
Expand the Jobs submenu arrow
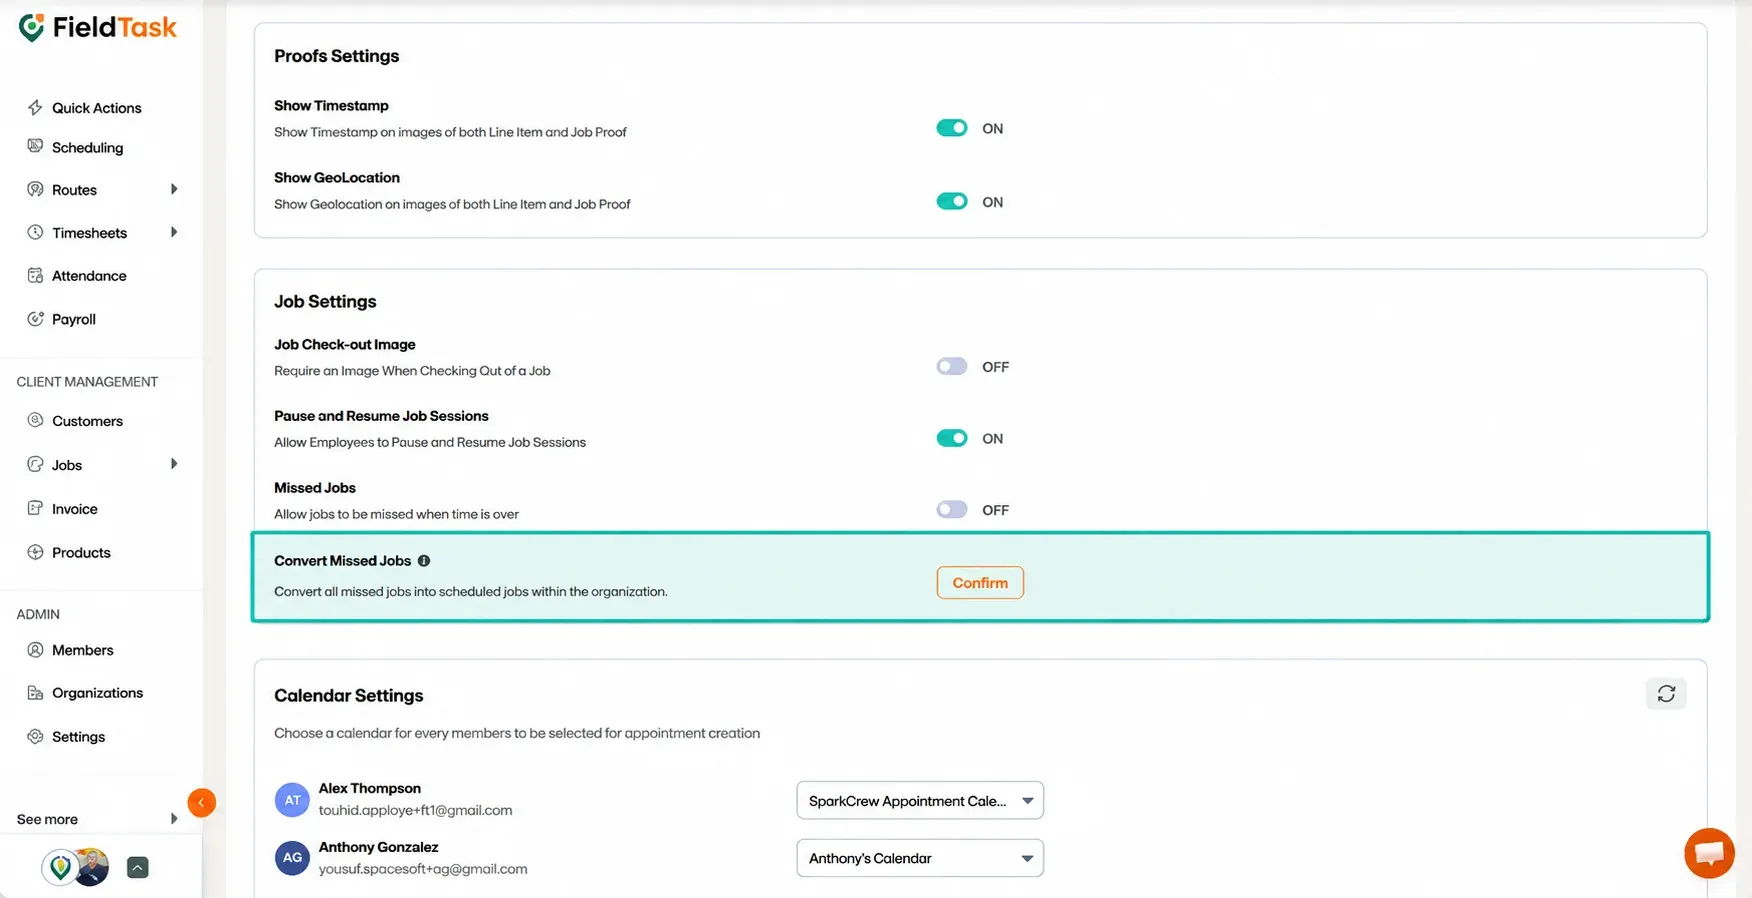tap(174, 464)
